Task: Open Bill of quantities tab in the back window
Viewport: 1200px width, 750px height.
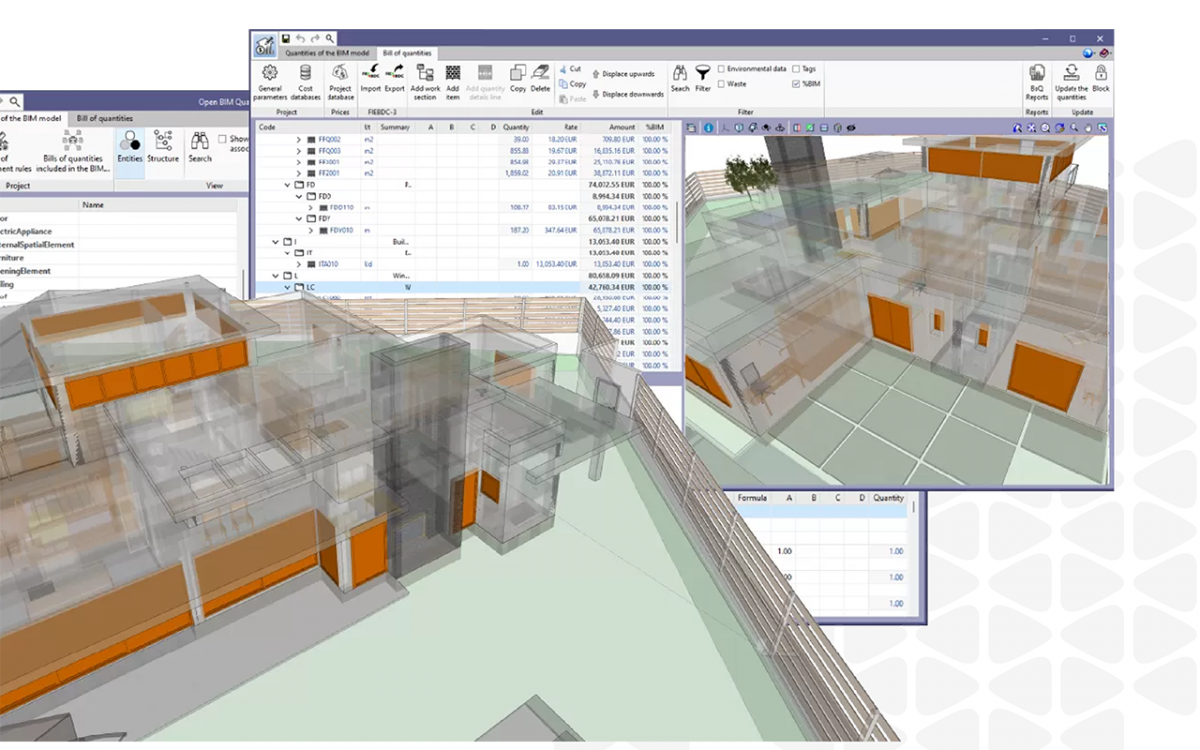Action: pyautogui.click(x=104, y=118)
